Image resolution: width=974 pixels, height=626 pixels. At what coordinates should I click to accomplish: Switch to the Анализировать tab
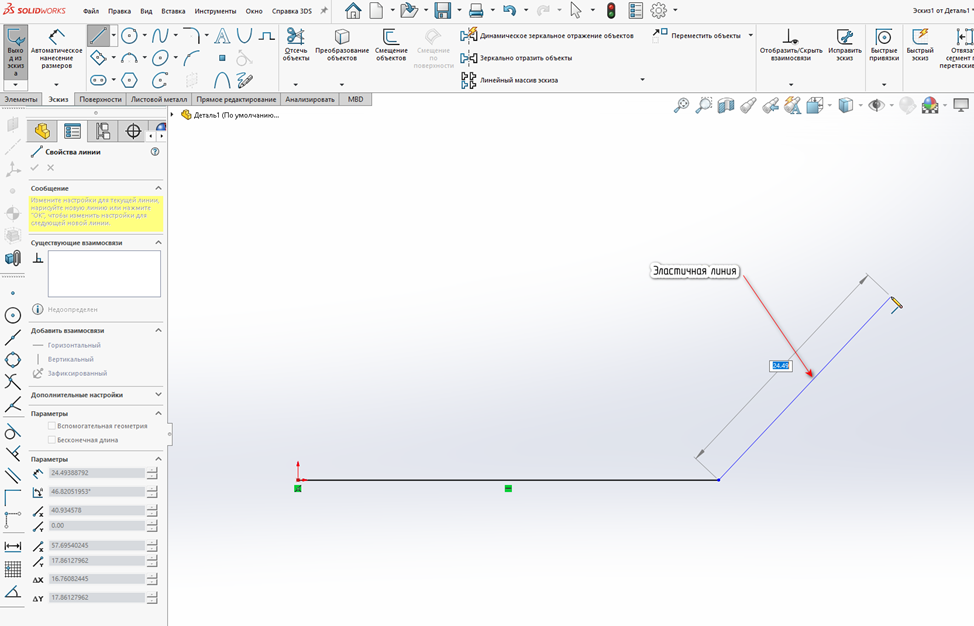(309, 99)
